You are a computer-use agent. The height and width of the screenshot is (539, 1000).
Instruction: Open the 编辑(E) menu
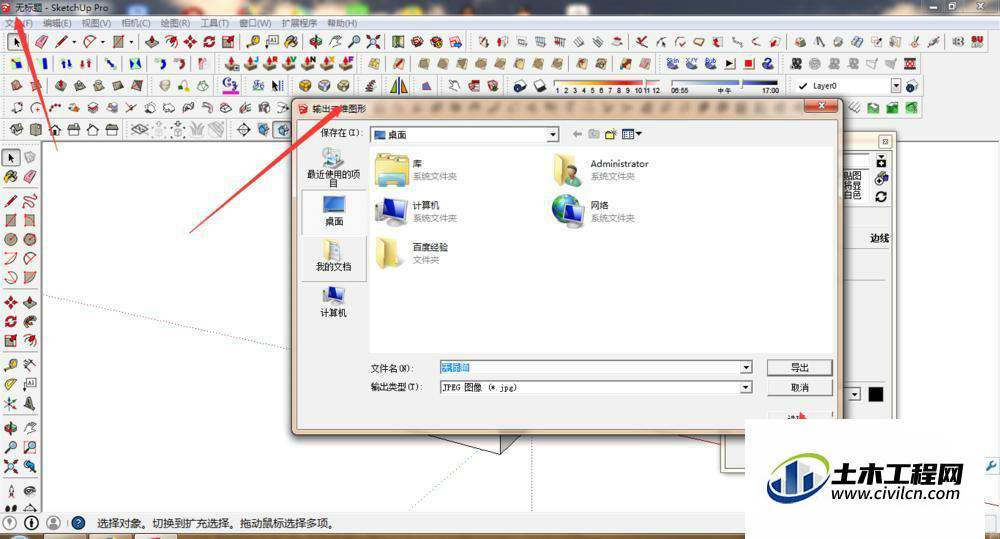57,23
